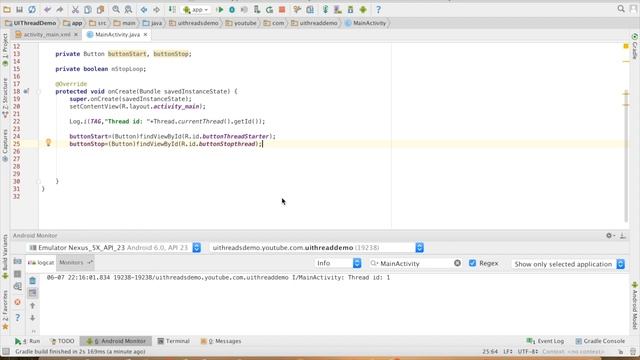Screen dimensions: 640x360
Task: Hide the Android Monitor panel
Action: pyautogui.click(x=623, y=236)
